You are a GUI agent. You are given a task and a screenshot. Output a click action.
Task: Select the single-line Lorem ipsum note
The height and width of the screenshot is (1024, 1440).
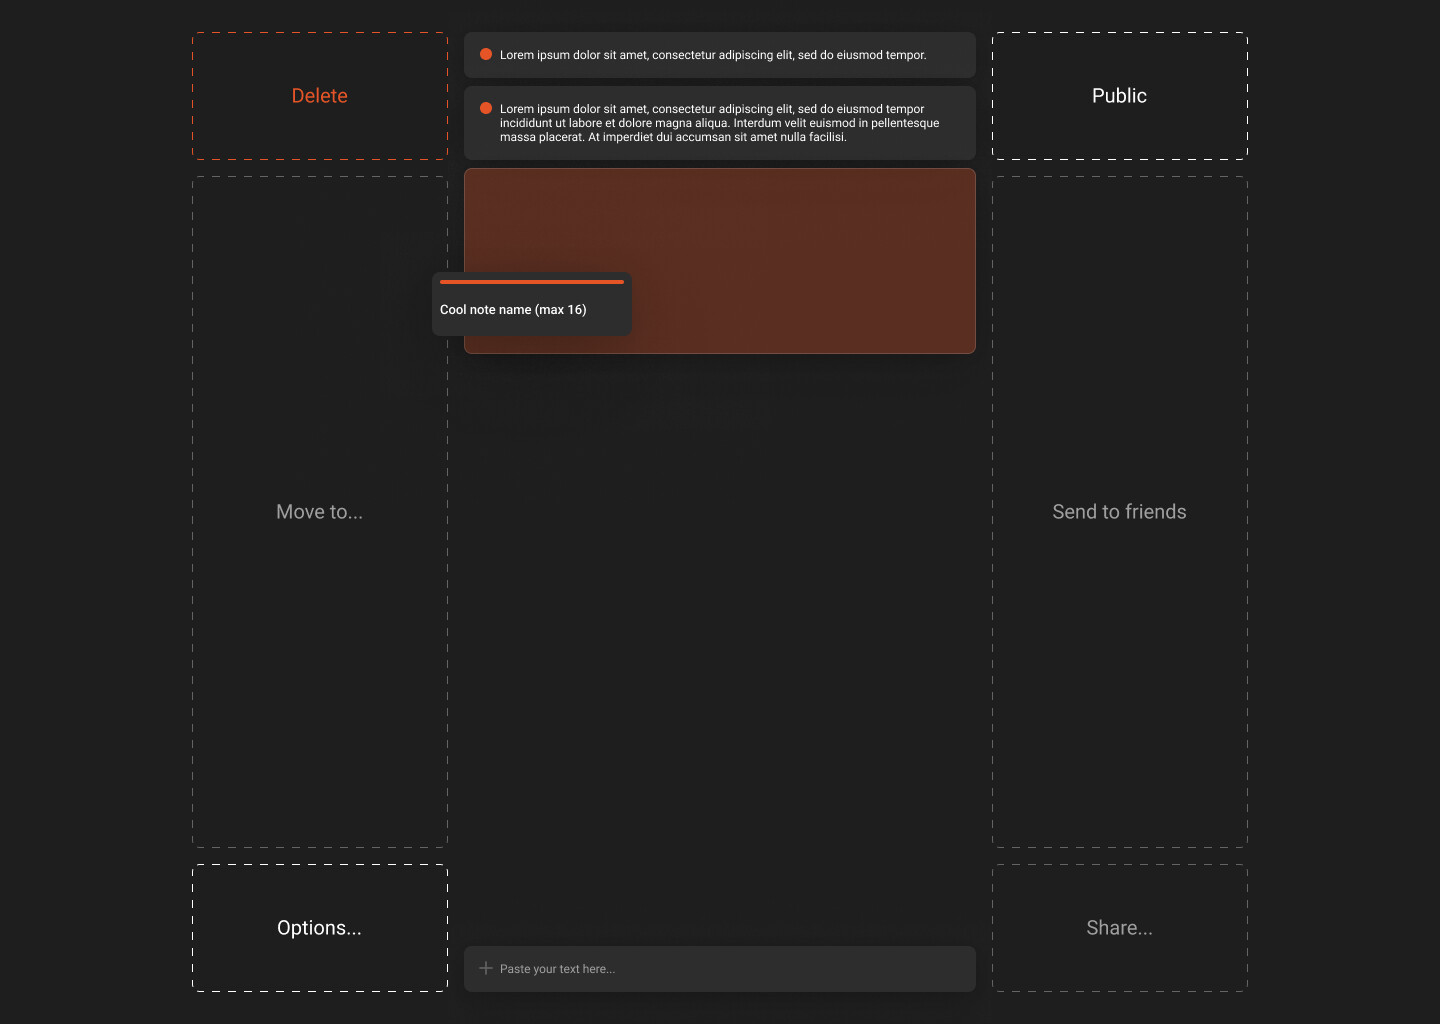(720, 55)
